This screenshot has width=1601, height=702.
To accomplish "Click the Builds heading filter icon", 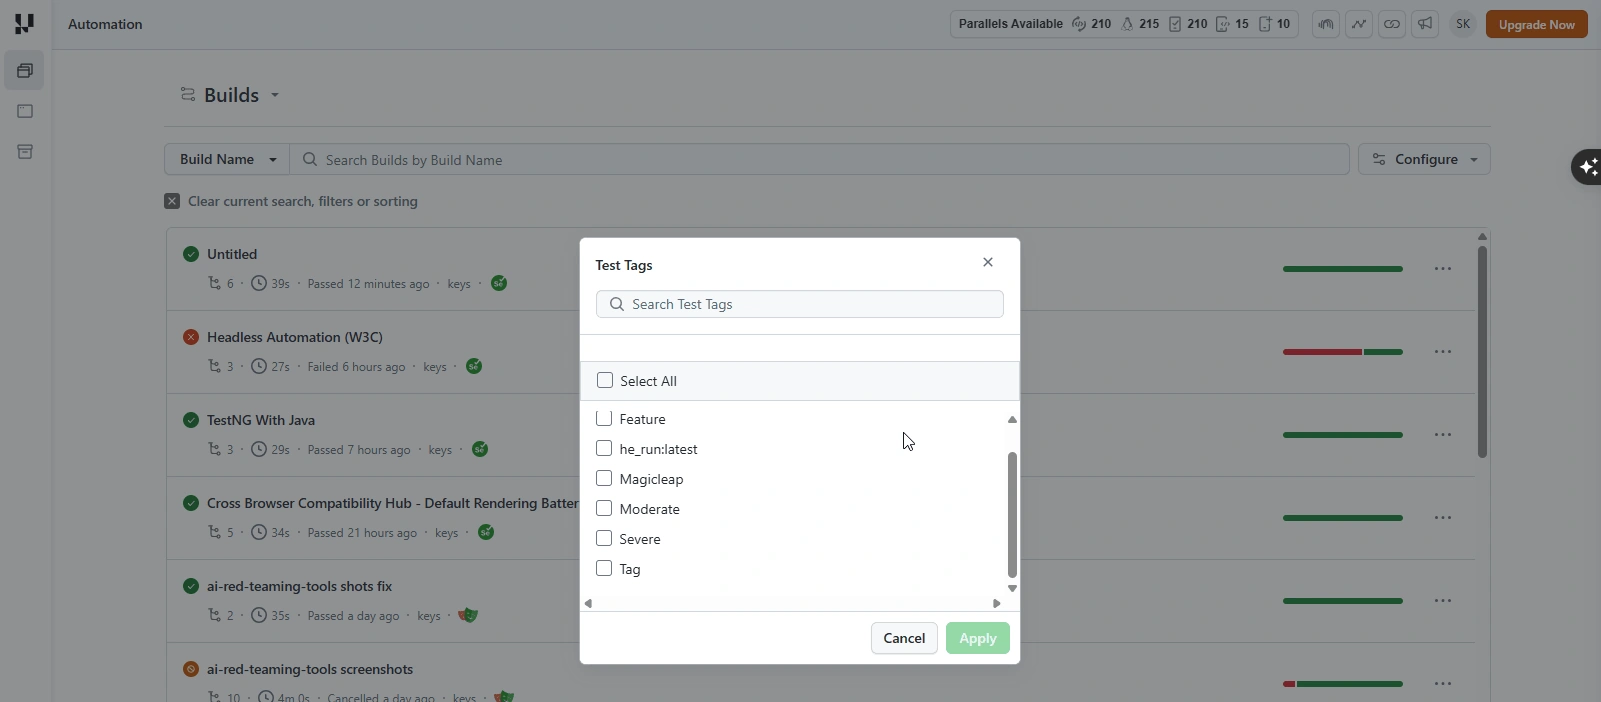I will [x=187, y=94].
